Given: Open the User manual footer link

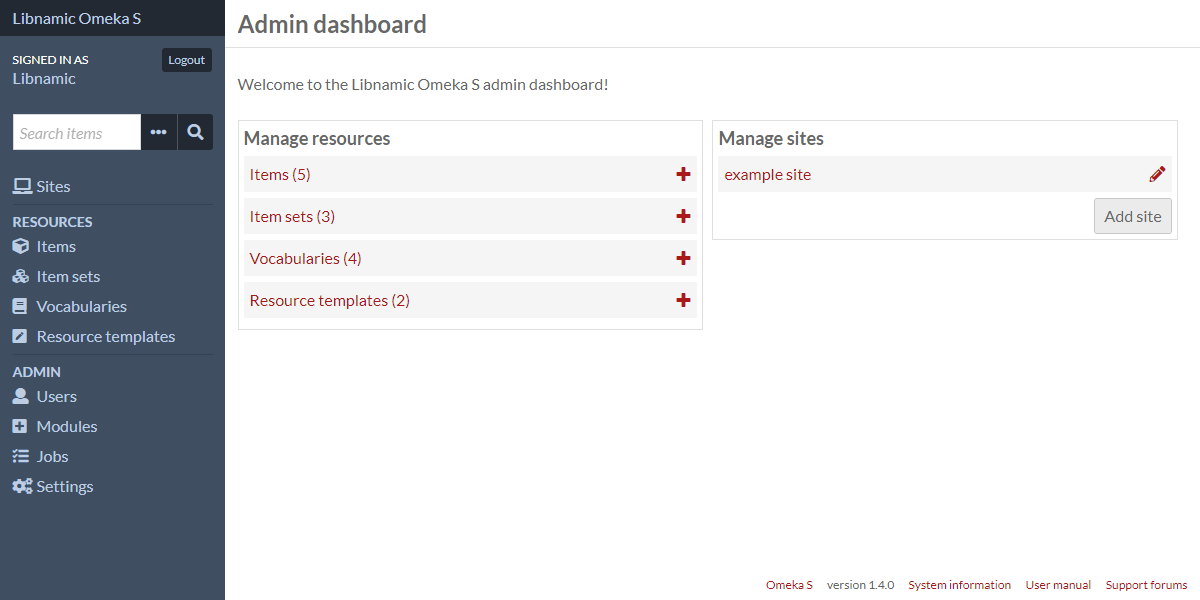Looking at the screenshot, I should tap(1058, 585).
